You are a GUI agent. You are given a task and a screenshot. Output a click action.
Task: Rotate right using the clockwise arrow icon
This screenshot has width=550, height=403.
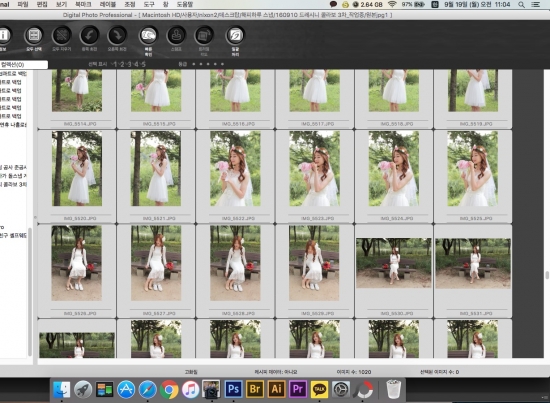tap(117, 35)
